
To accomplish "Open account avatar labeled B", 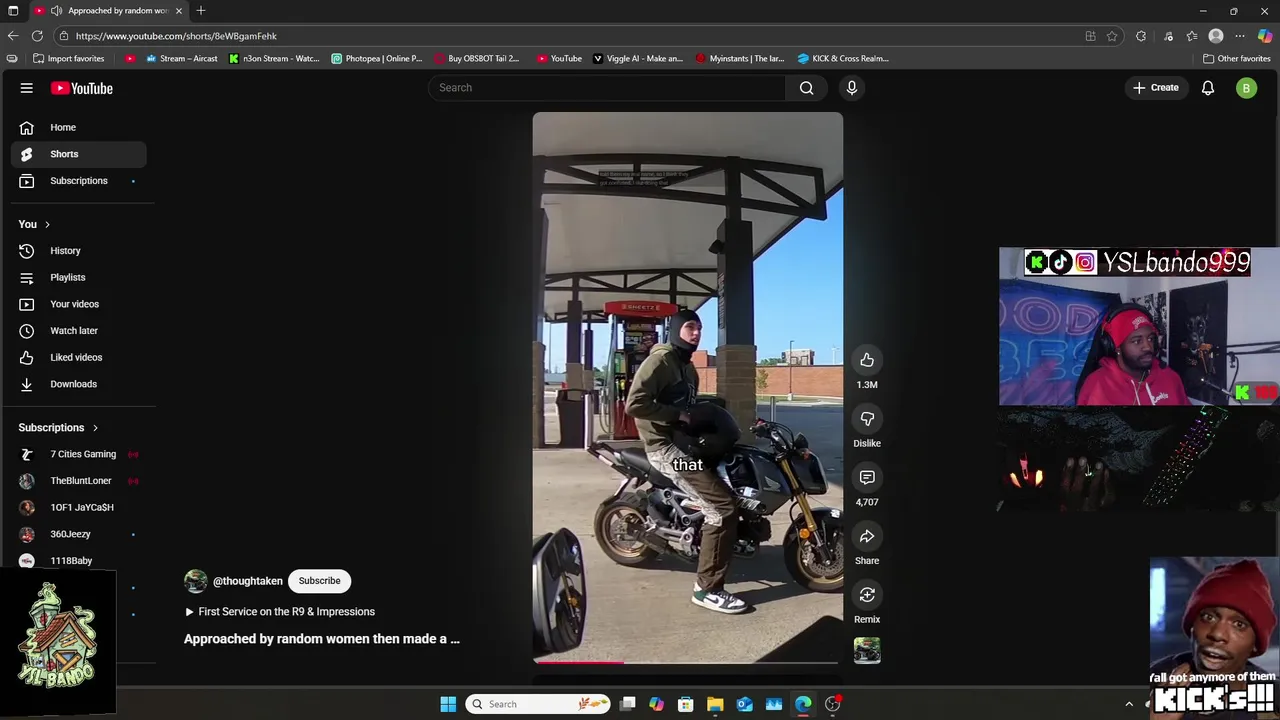I will 1246,88.
